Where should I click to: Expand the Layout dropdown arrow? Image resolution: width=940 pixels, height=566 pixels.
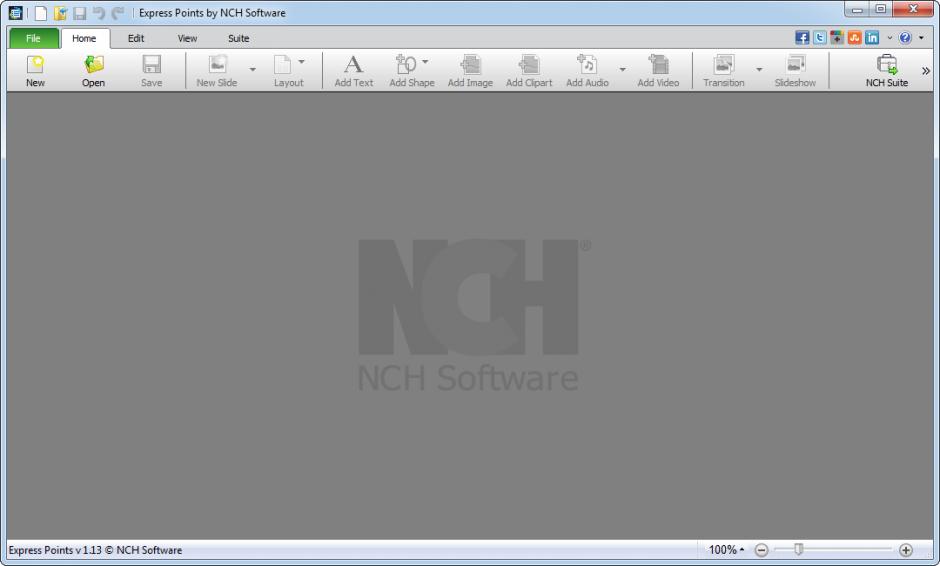click(302, 61)
